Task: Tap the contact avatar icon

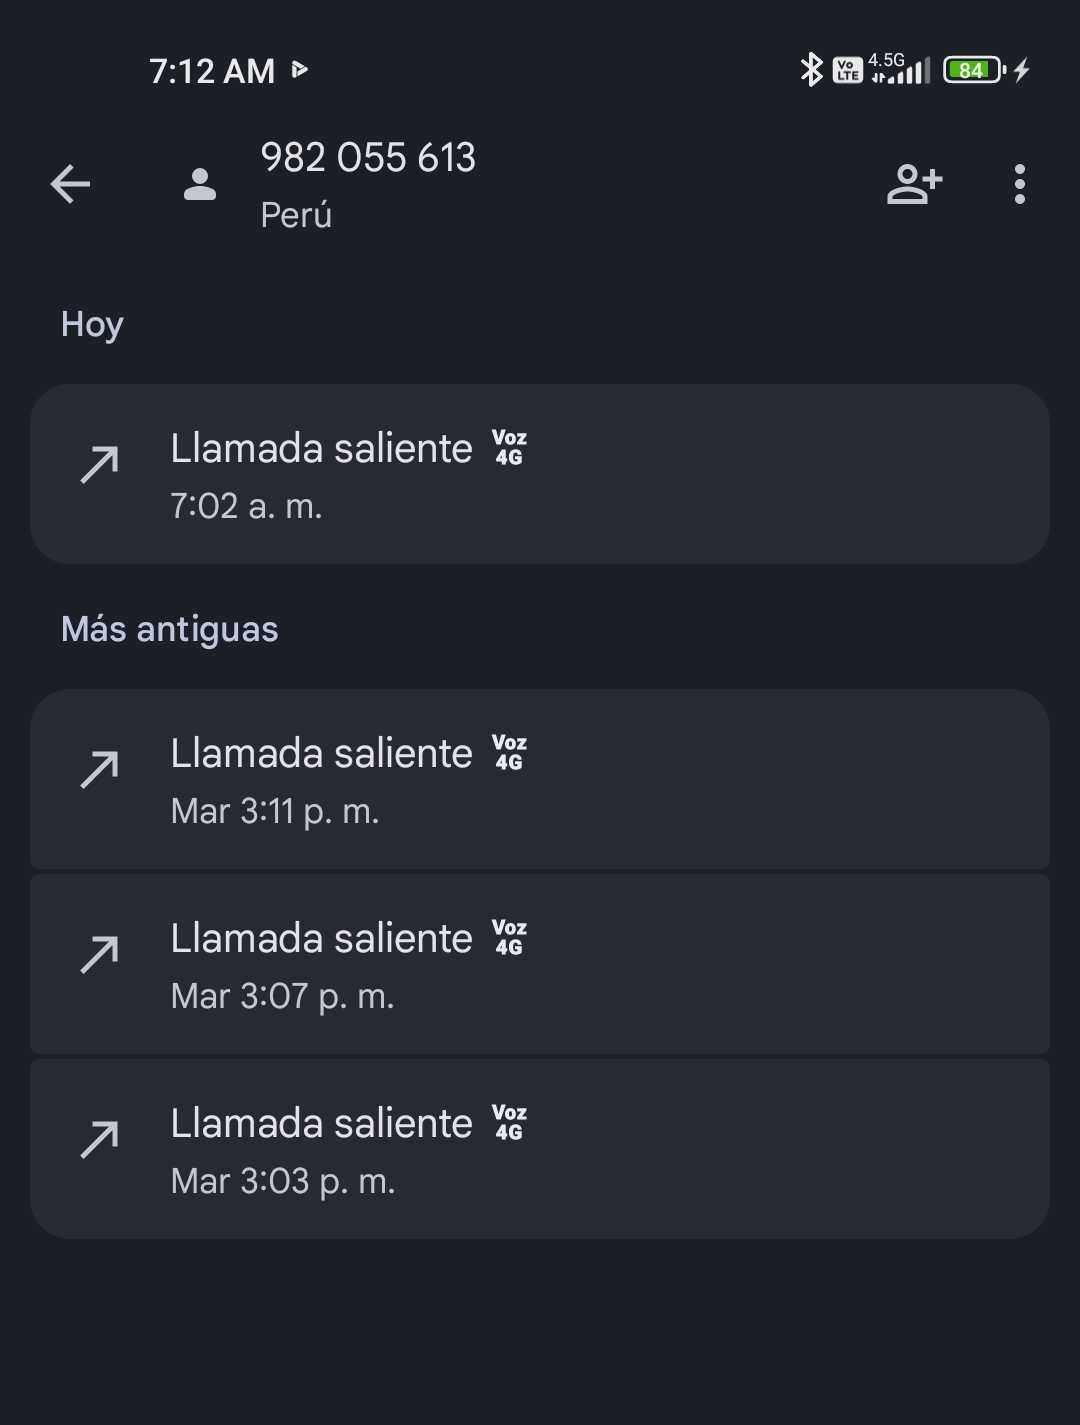Action: (x=200, y=184)
